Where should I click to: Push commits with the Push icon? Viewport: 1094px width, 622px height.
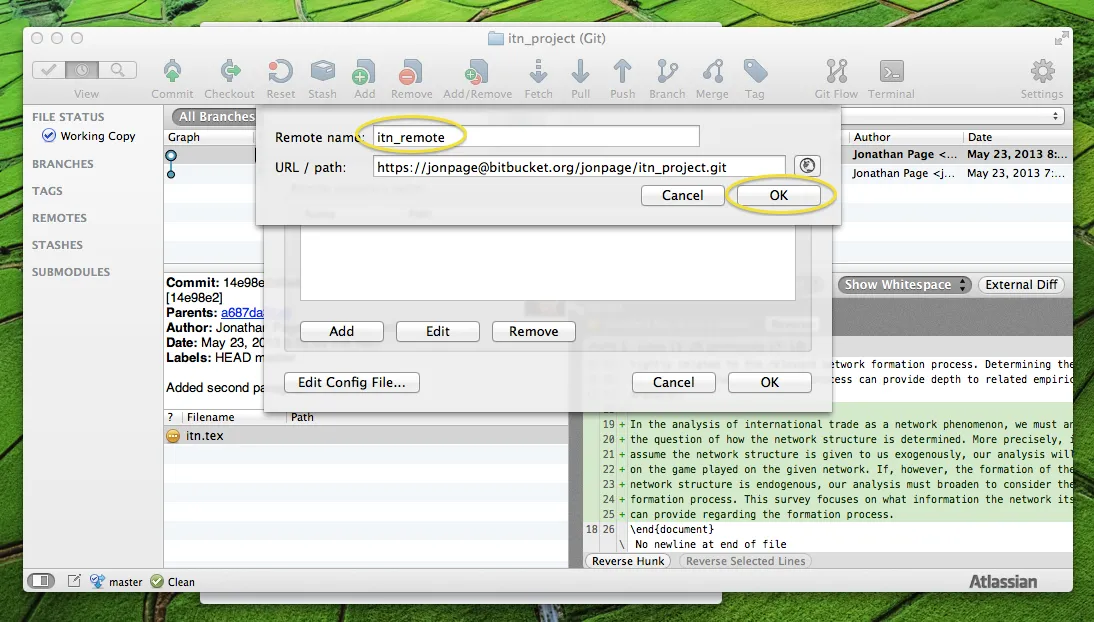point(622,72)
